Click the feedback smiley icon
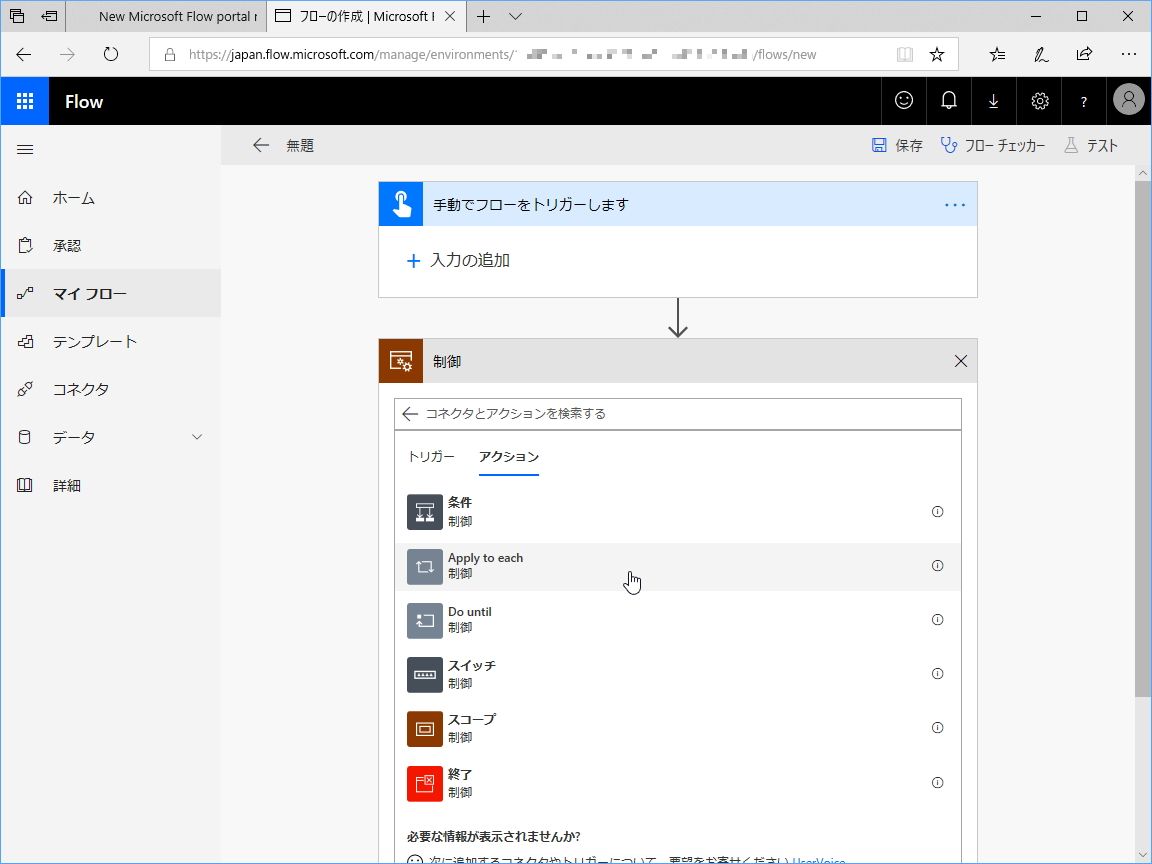The height and width of the screenshot is (864, 1152). point(904,101)
